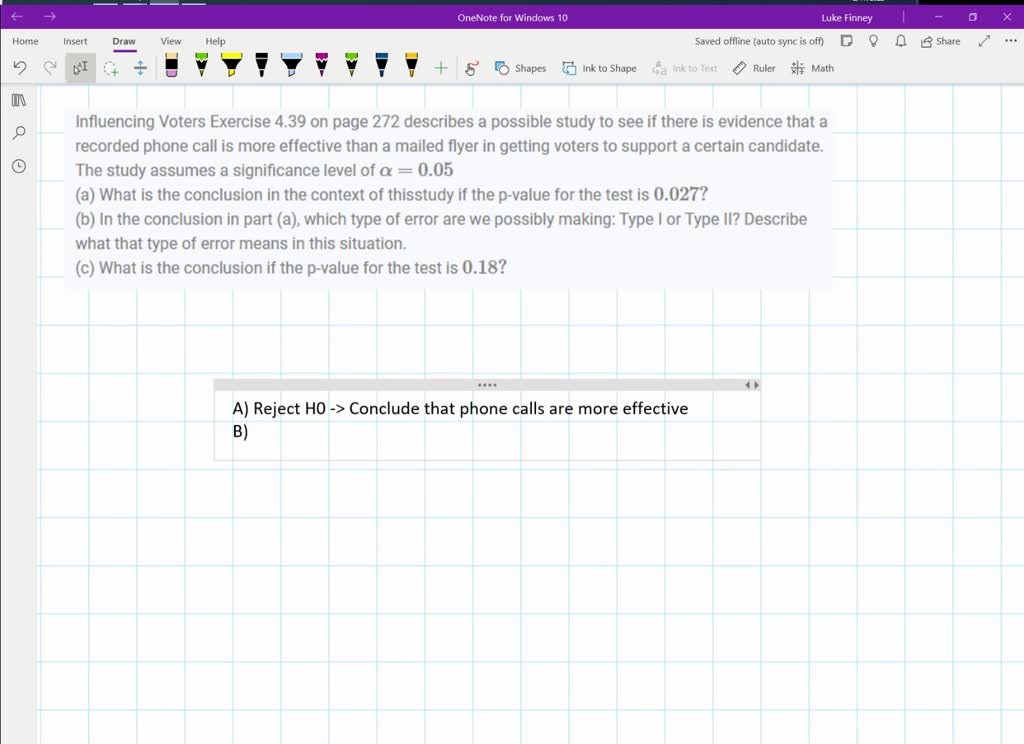Viewport: 1024px width, 744px height.
Task: Expand the note container using its arrow handle
Action: pos(751,385)
